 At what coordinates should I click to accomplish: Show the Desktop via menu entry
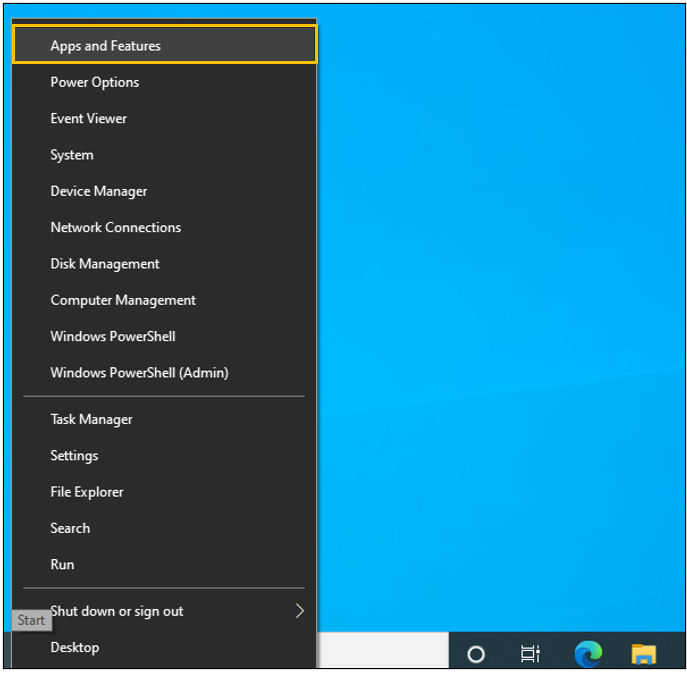164,648
